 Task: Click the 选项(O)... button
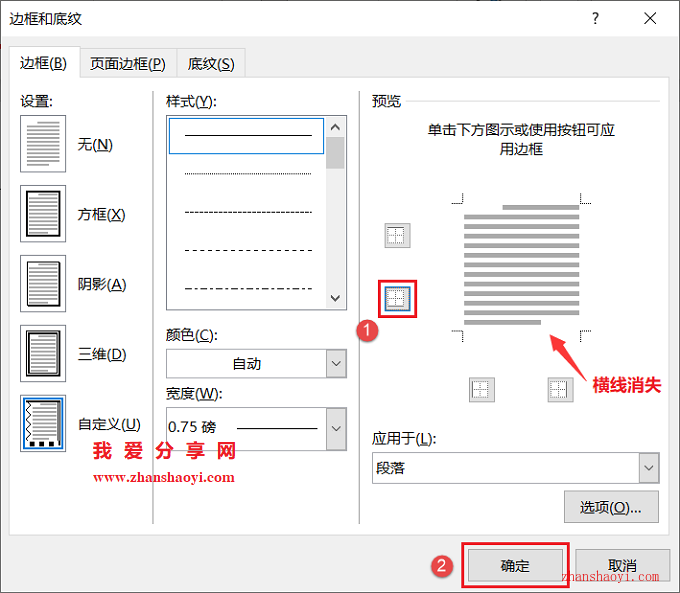pyautogui.click(x=611, y=507)
